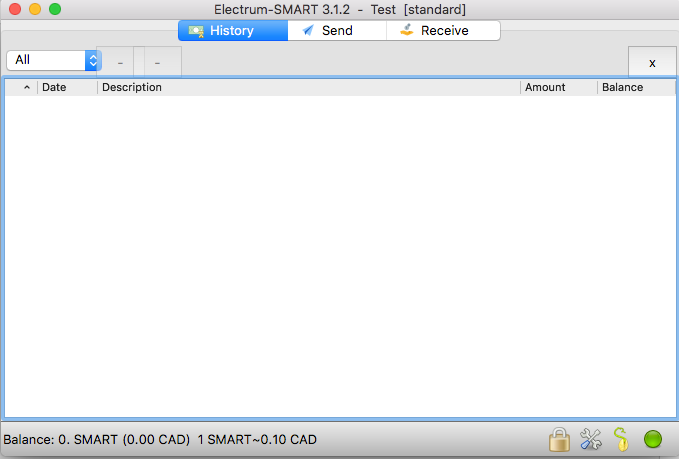679x459 pixels.
Task: Switch to the Send tab
Action: point(337,31)
